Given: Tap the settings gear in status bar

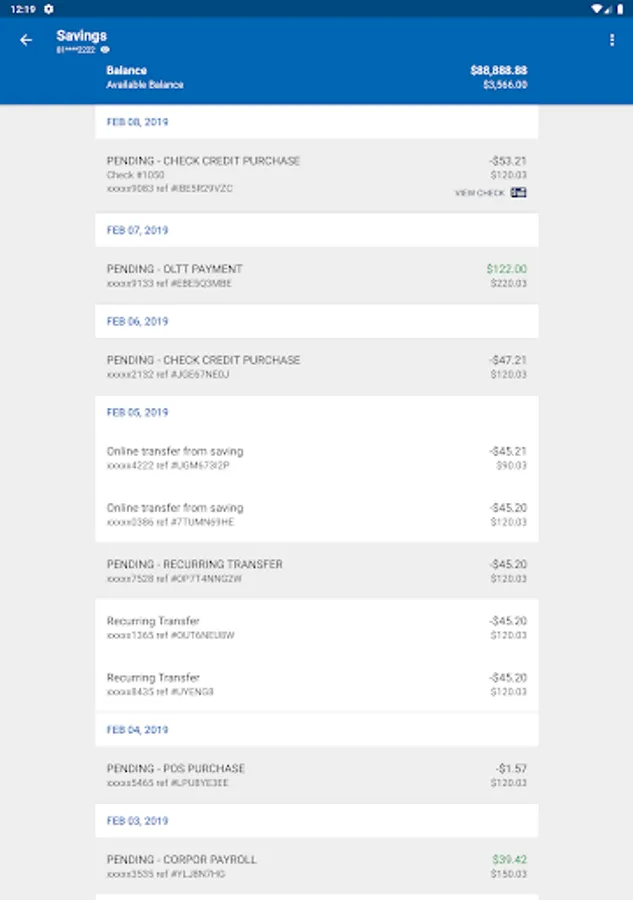Looking at the screenshot, I should click(x=48, y=9).
